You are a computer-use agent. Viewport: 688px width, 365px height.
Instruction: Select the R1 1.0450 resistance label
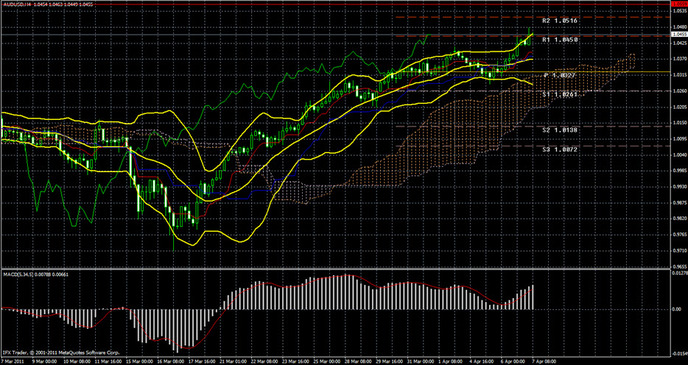coord(559,40)
